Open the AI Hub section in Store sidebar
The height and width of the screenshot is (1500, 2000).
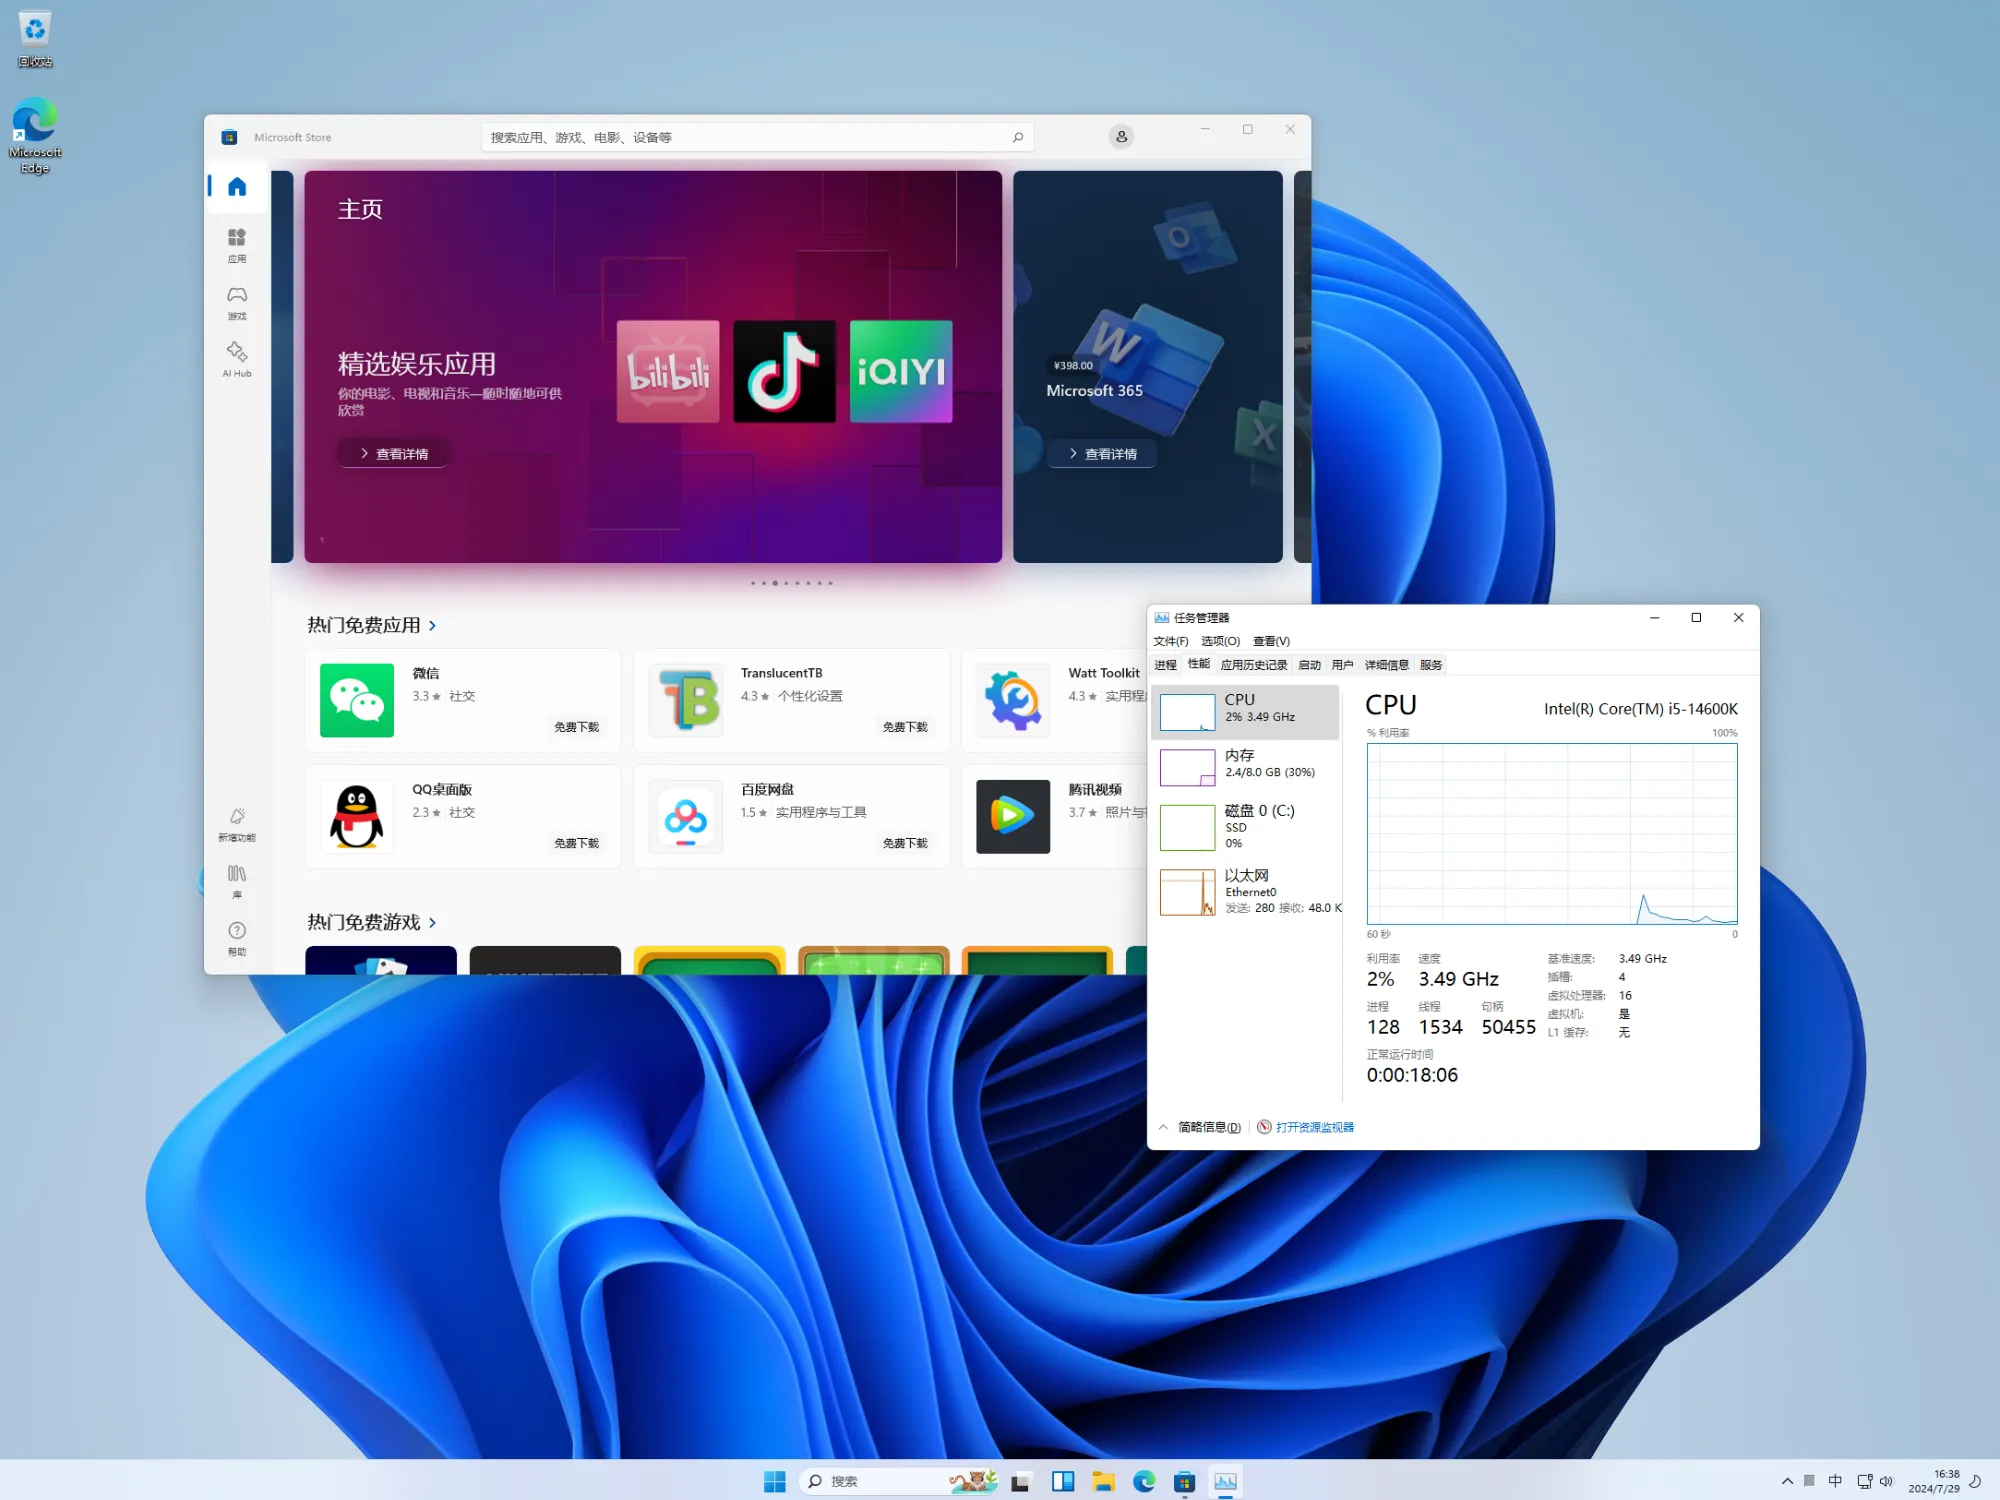[237, 358]
